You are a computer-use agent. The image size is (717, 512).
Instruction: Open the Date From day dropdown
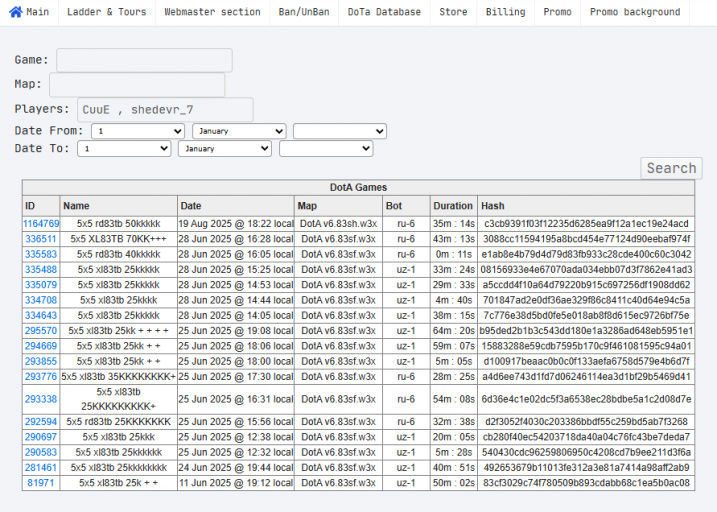point(138,131)
